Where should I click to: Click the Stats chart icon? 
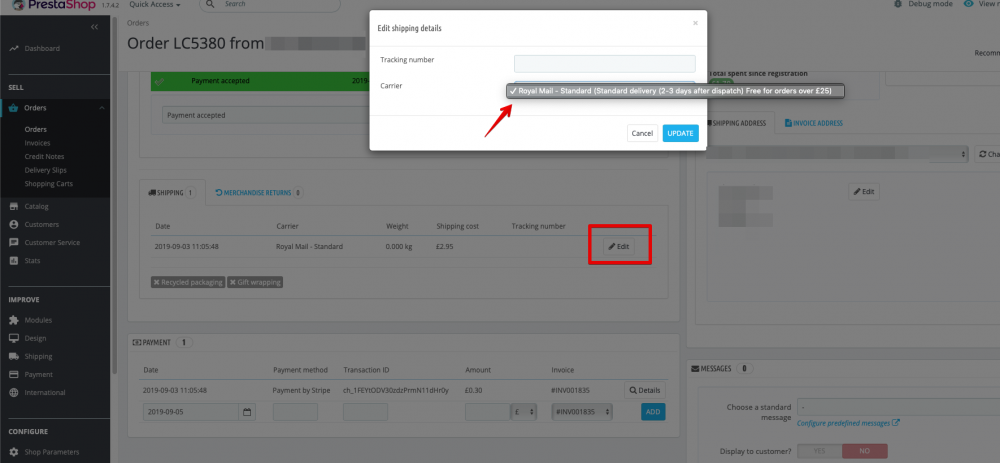point(13,261)
